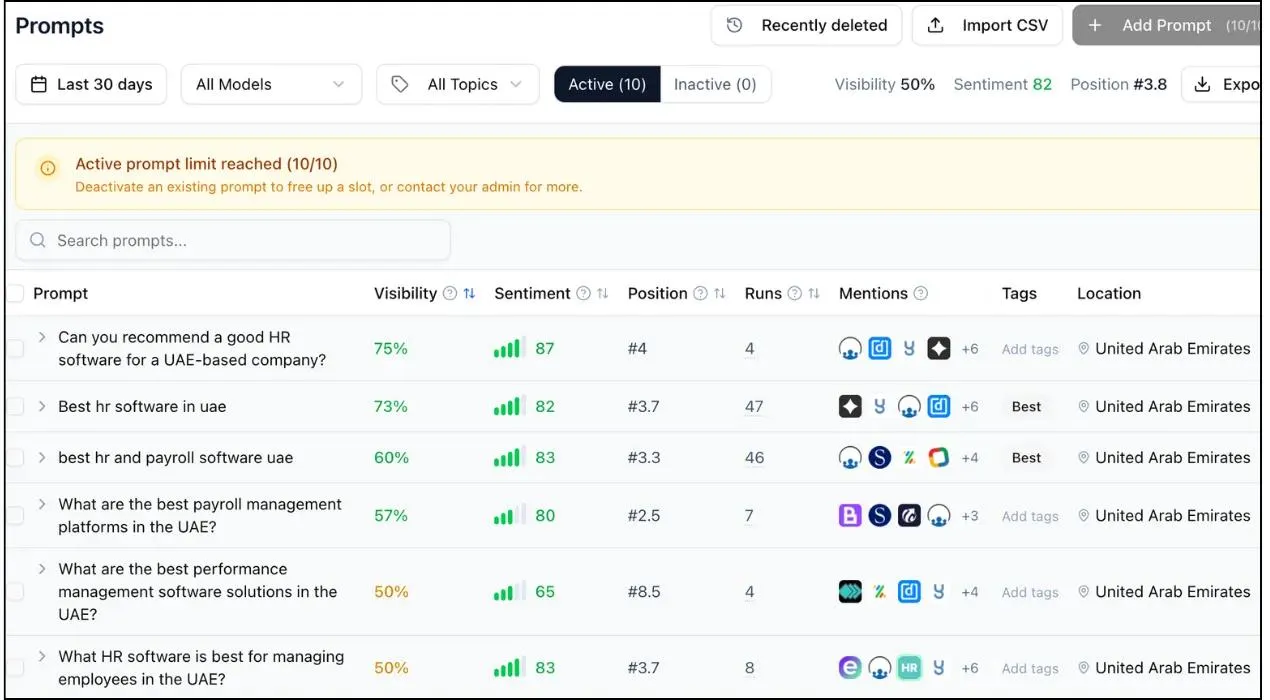Switch to the Active (10) tab
The width and height of the screenshot is (1270, 700).
click(x=607, y=85)
